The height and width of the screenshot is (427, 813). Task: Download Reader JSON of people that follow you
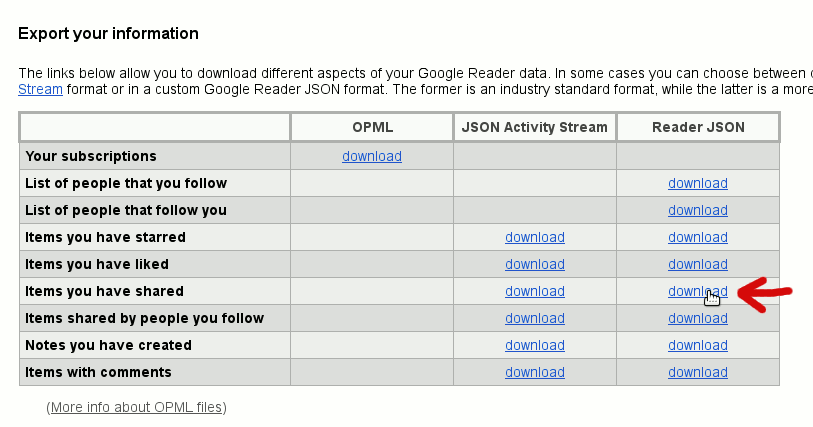pyautogui.click(x=697, y=211)
